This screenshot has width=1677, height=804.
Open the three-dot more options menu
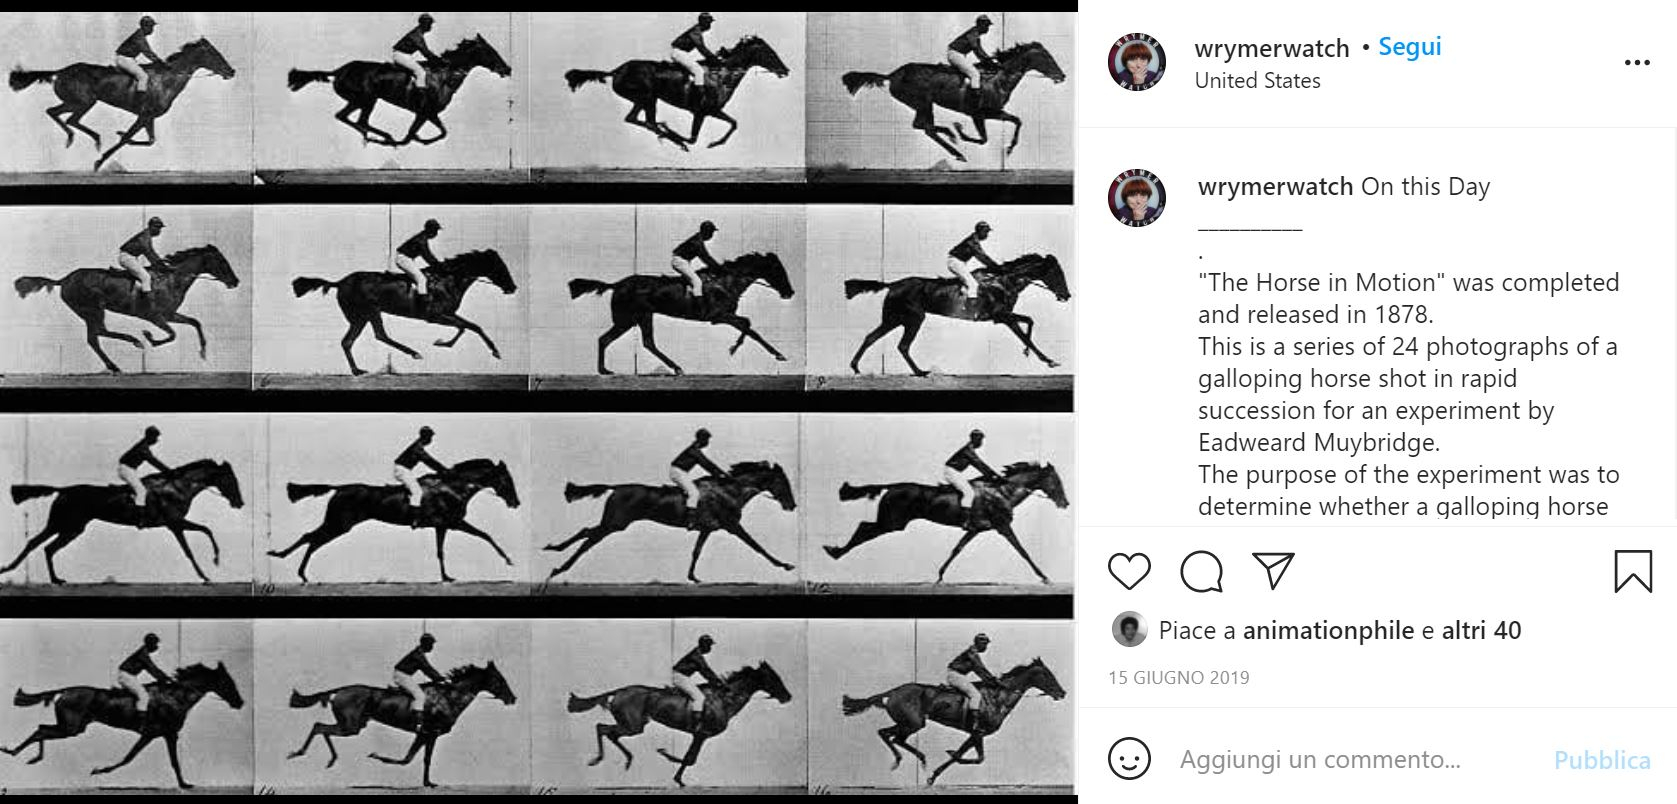point(1636,63)
